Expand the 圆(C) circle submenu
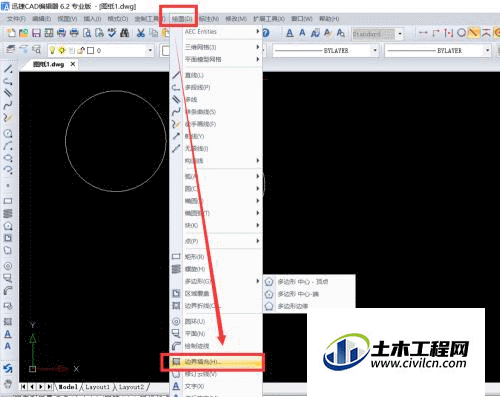500x397 pixels. tap(216, 189)
